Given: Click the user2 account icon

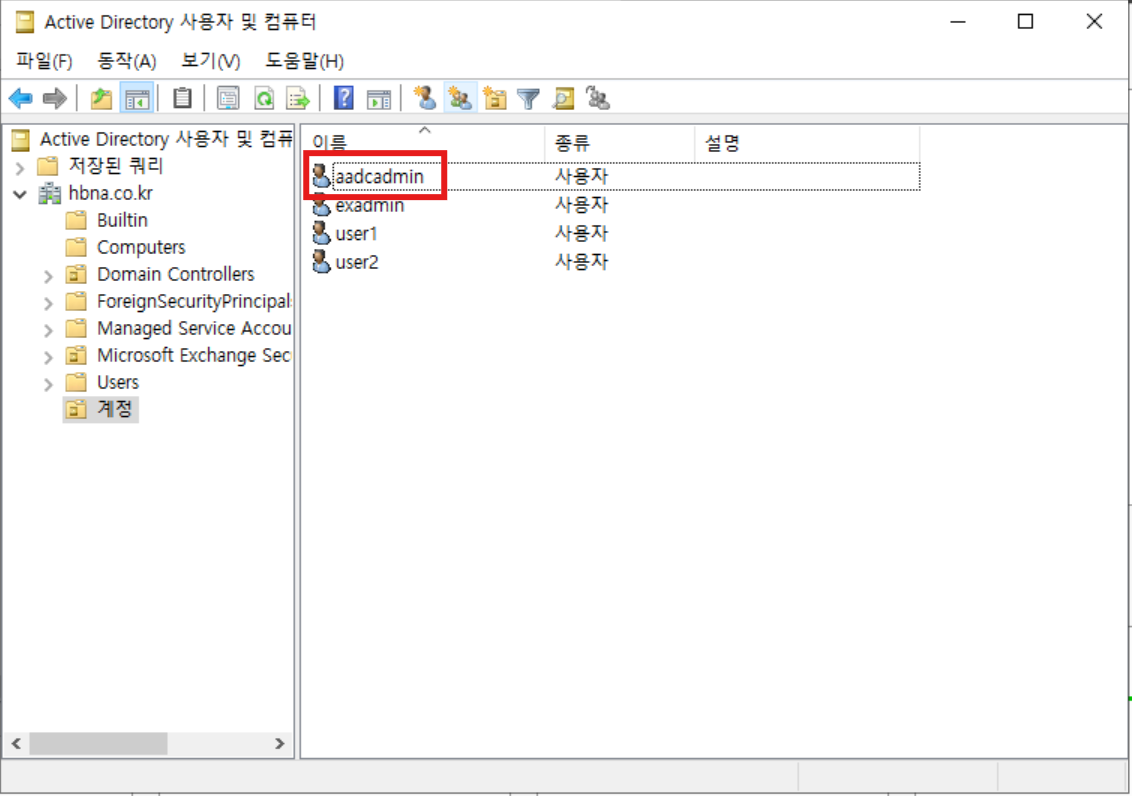Looking at the screenshot, I should point(321,261).
